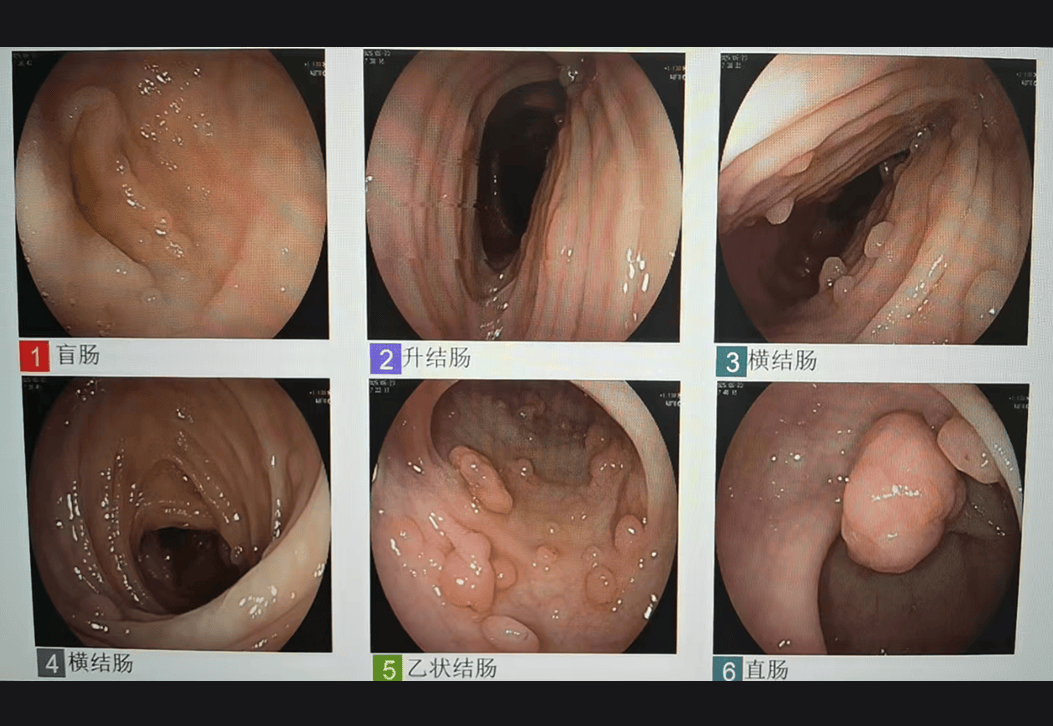Click the gray number 4 badge
Viewport: 1053px width, 726px height.
pyautogui.click(x=52, y=663)
